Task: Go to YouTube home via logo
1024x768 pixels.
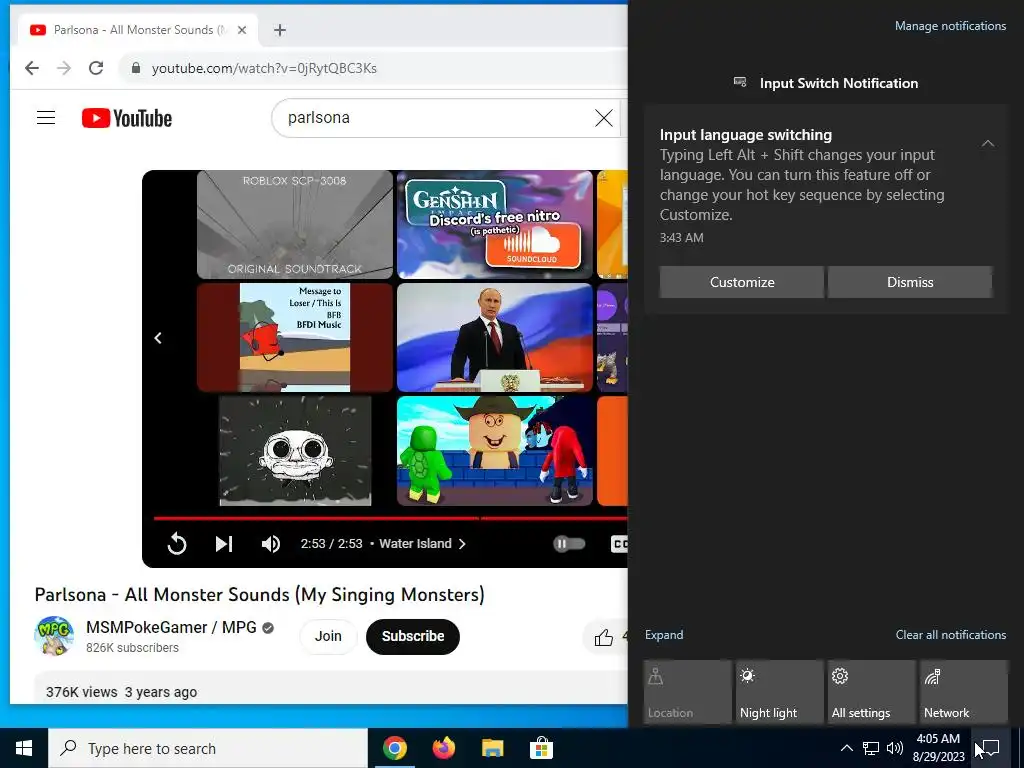Action: coord(127,118)
